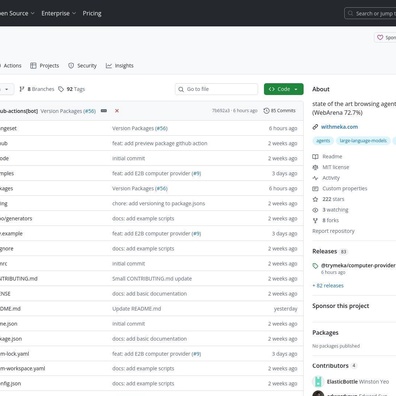The image size is (396, 396).
Task: Select the 'agents' topic tag
Action: click(x=323, y=141)
